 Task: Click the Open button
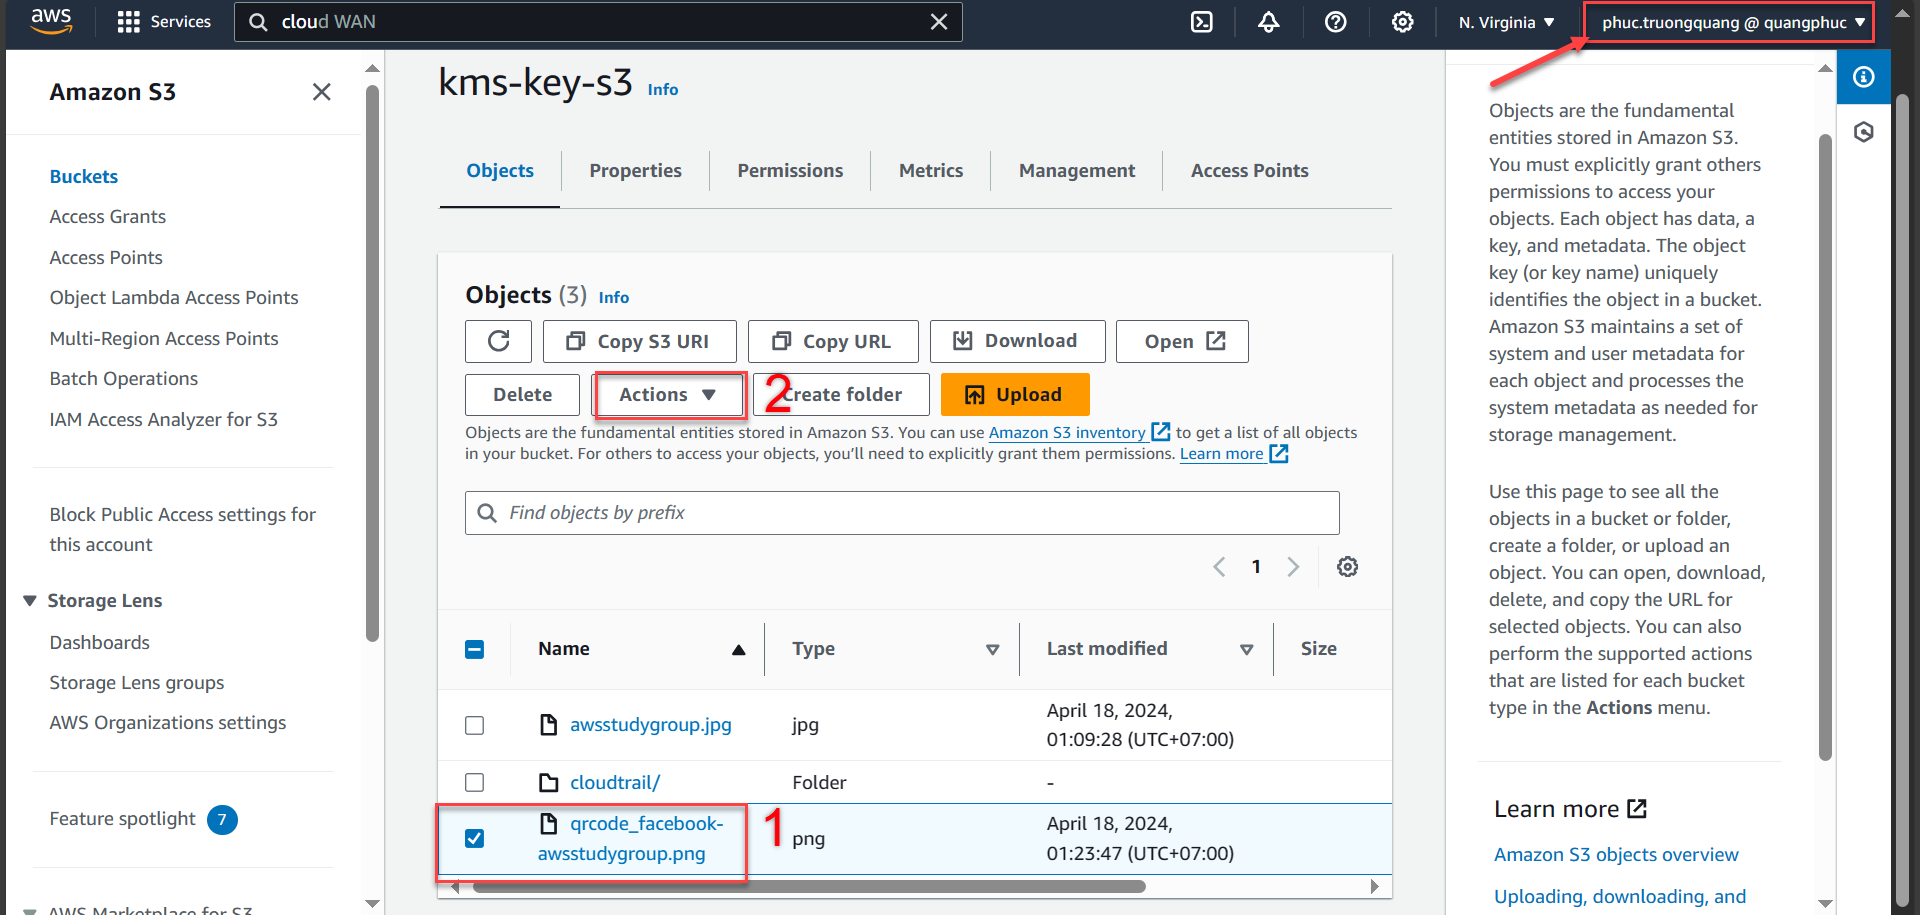(x=1182, y=341)
